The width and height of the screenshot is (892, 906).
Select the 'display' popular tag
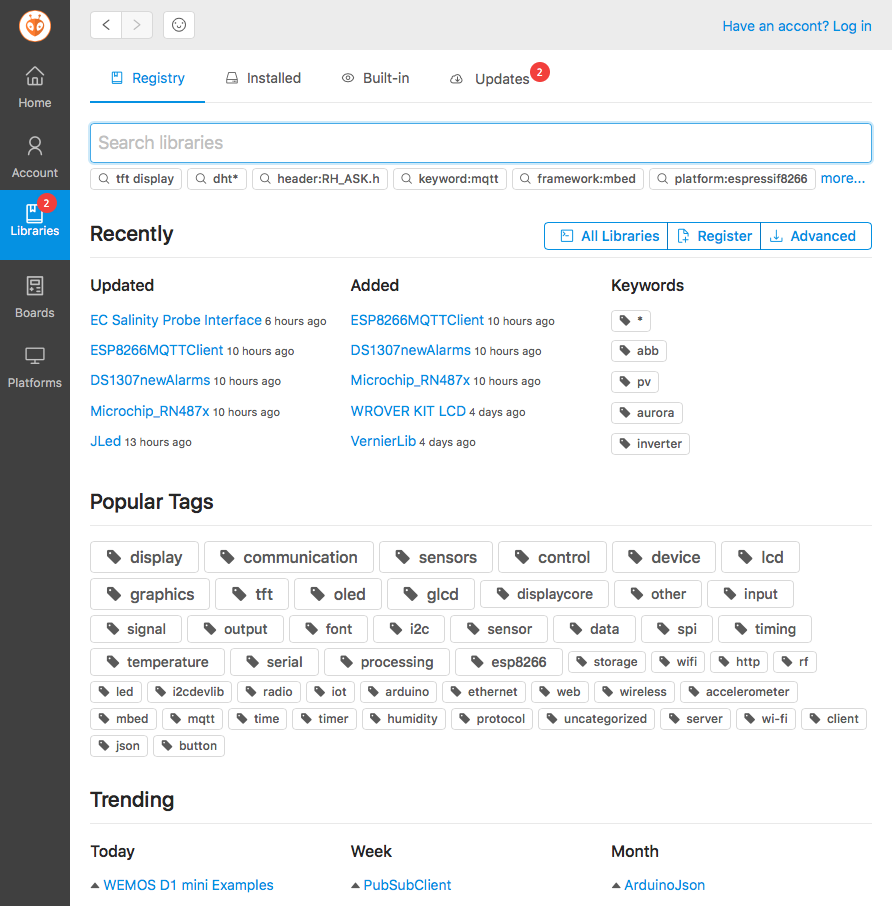(x=144, y=557)
